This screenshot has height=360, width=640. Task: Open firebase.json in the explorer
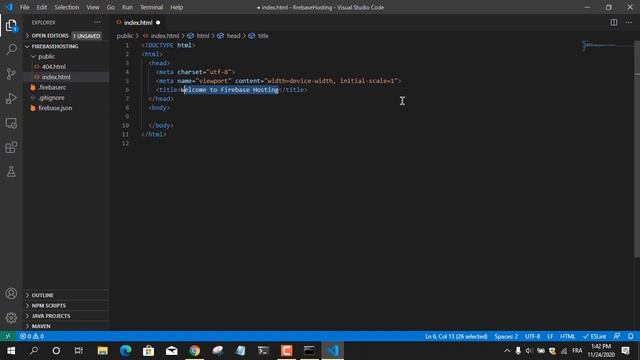66,108
